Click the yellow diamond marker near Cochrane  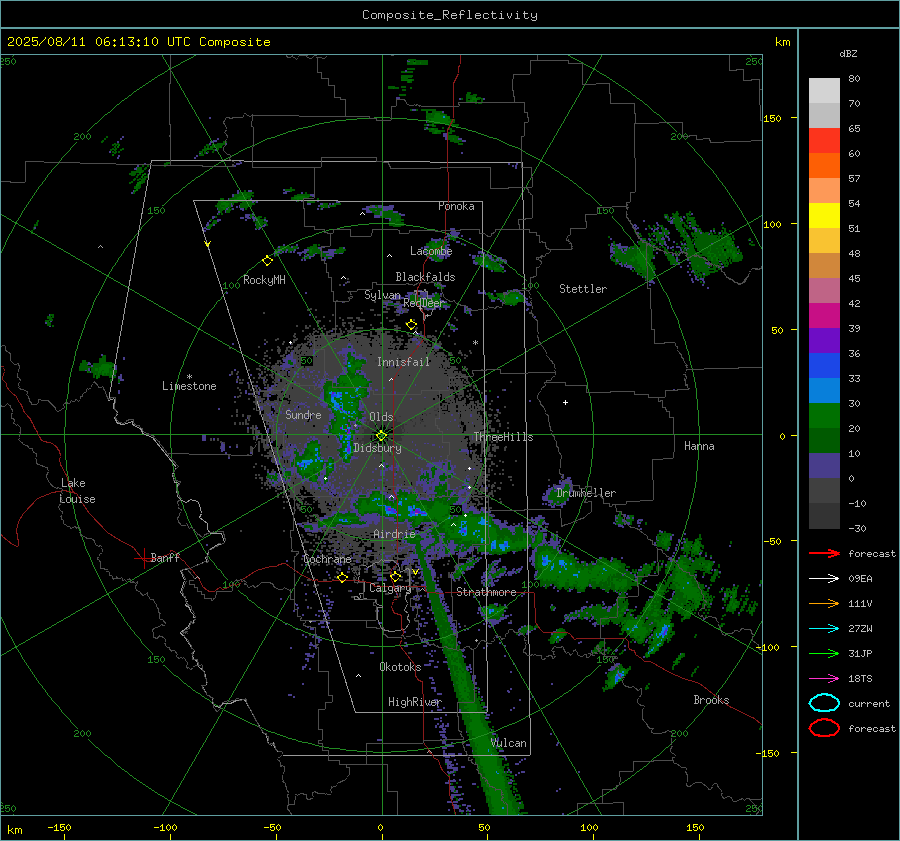pyautogui.click(x=342, y=577)
